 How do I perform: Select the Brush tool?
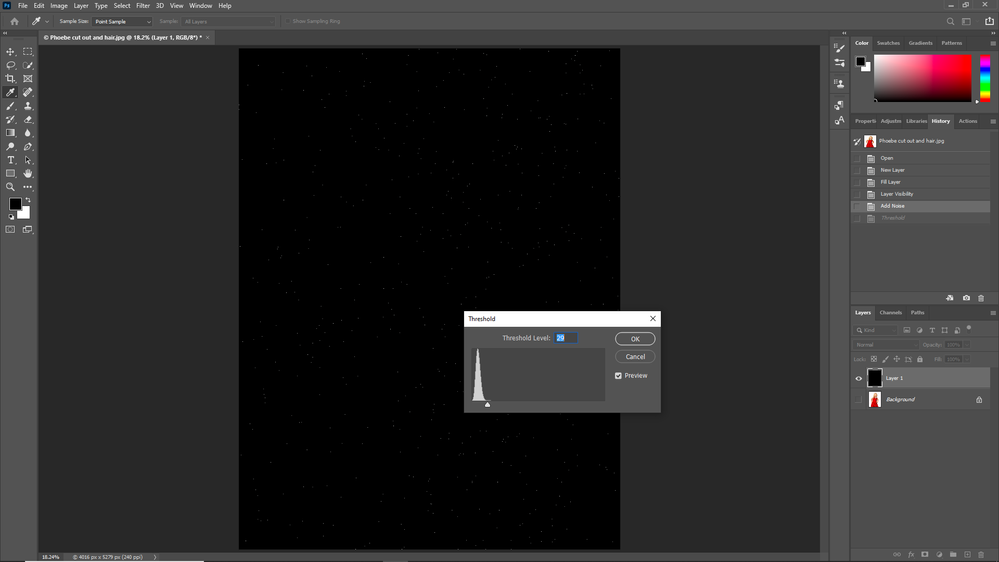tap(10, 106)
